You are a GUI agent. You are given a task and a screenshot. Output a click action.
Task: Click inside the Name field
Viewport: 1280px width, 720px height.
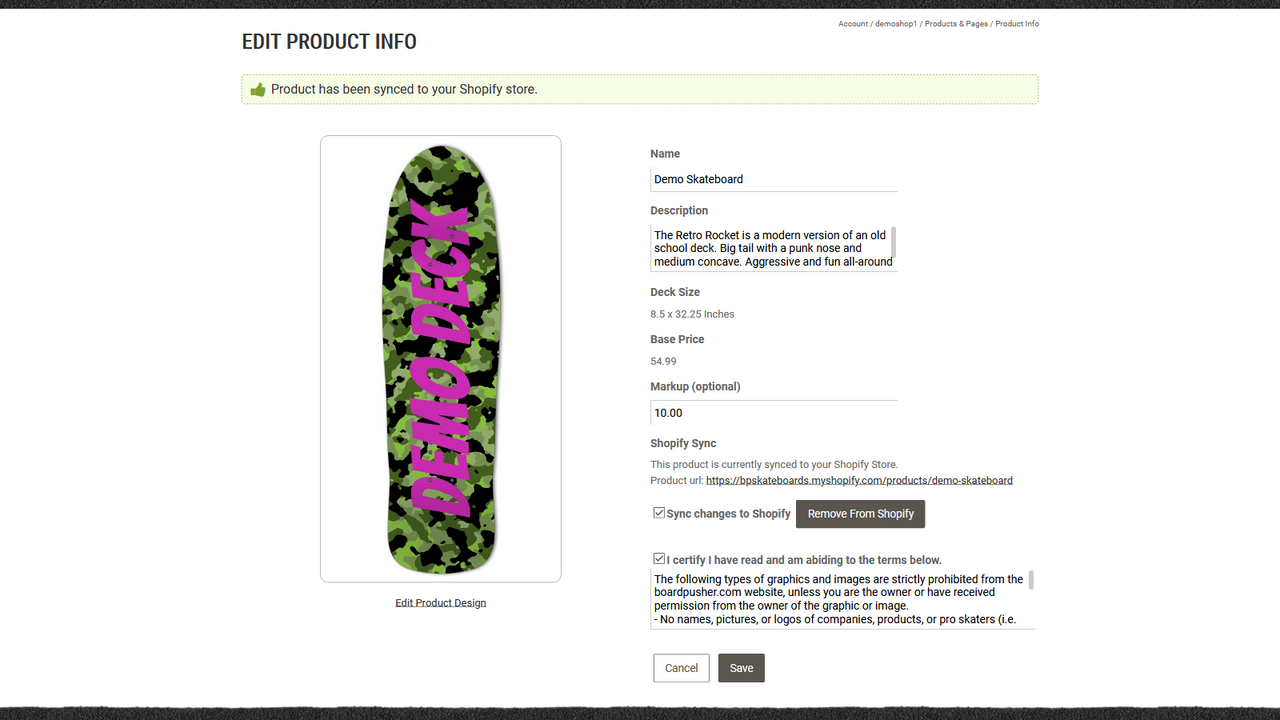pos(773,179)
